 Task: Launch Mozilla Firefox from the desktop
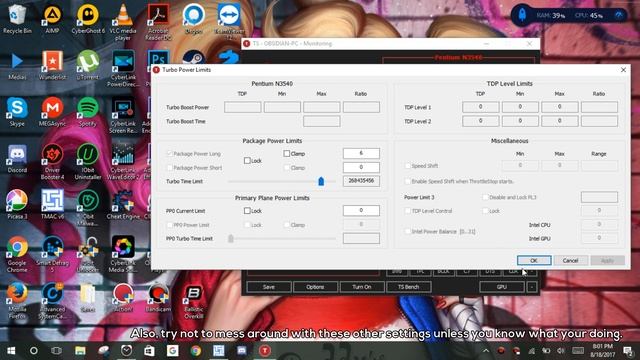pos(17,300)
